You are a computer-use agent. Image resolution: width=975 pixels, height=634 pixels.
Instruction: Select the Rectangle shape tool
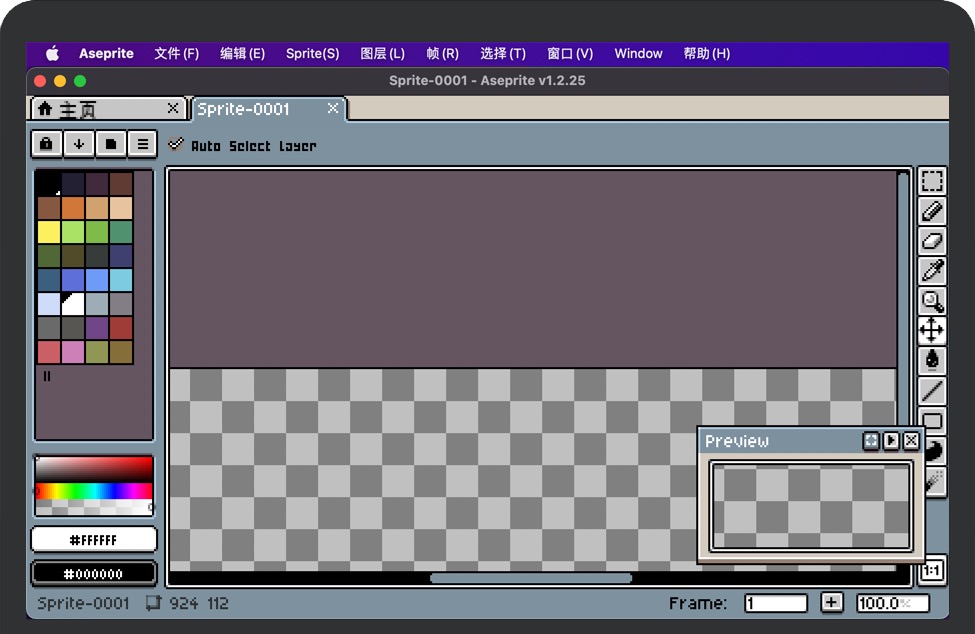point(933,419)
